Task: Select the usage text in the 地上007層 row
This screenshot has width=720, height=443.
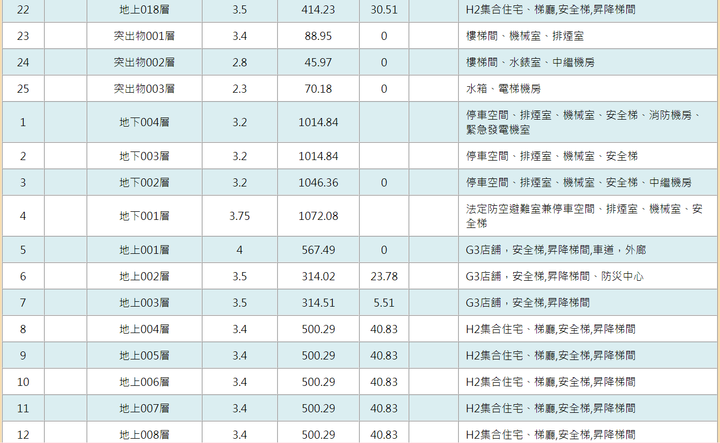Action: click(551, 409)
